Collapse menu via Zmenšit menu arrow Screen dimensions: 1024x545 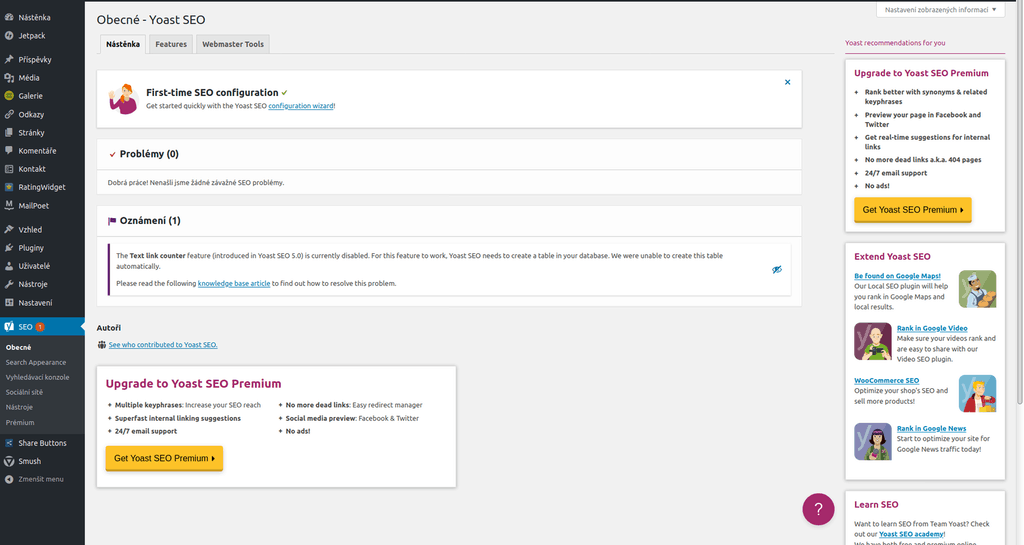pyautogui.click(x=9, y=479)
